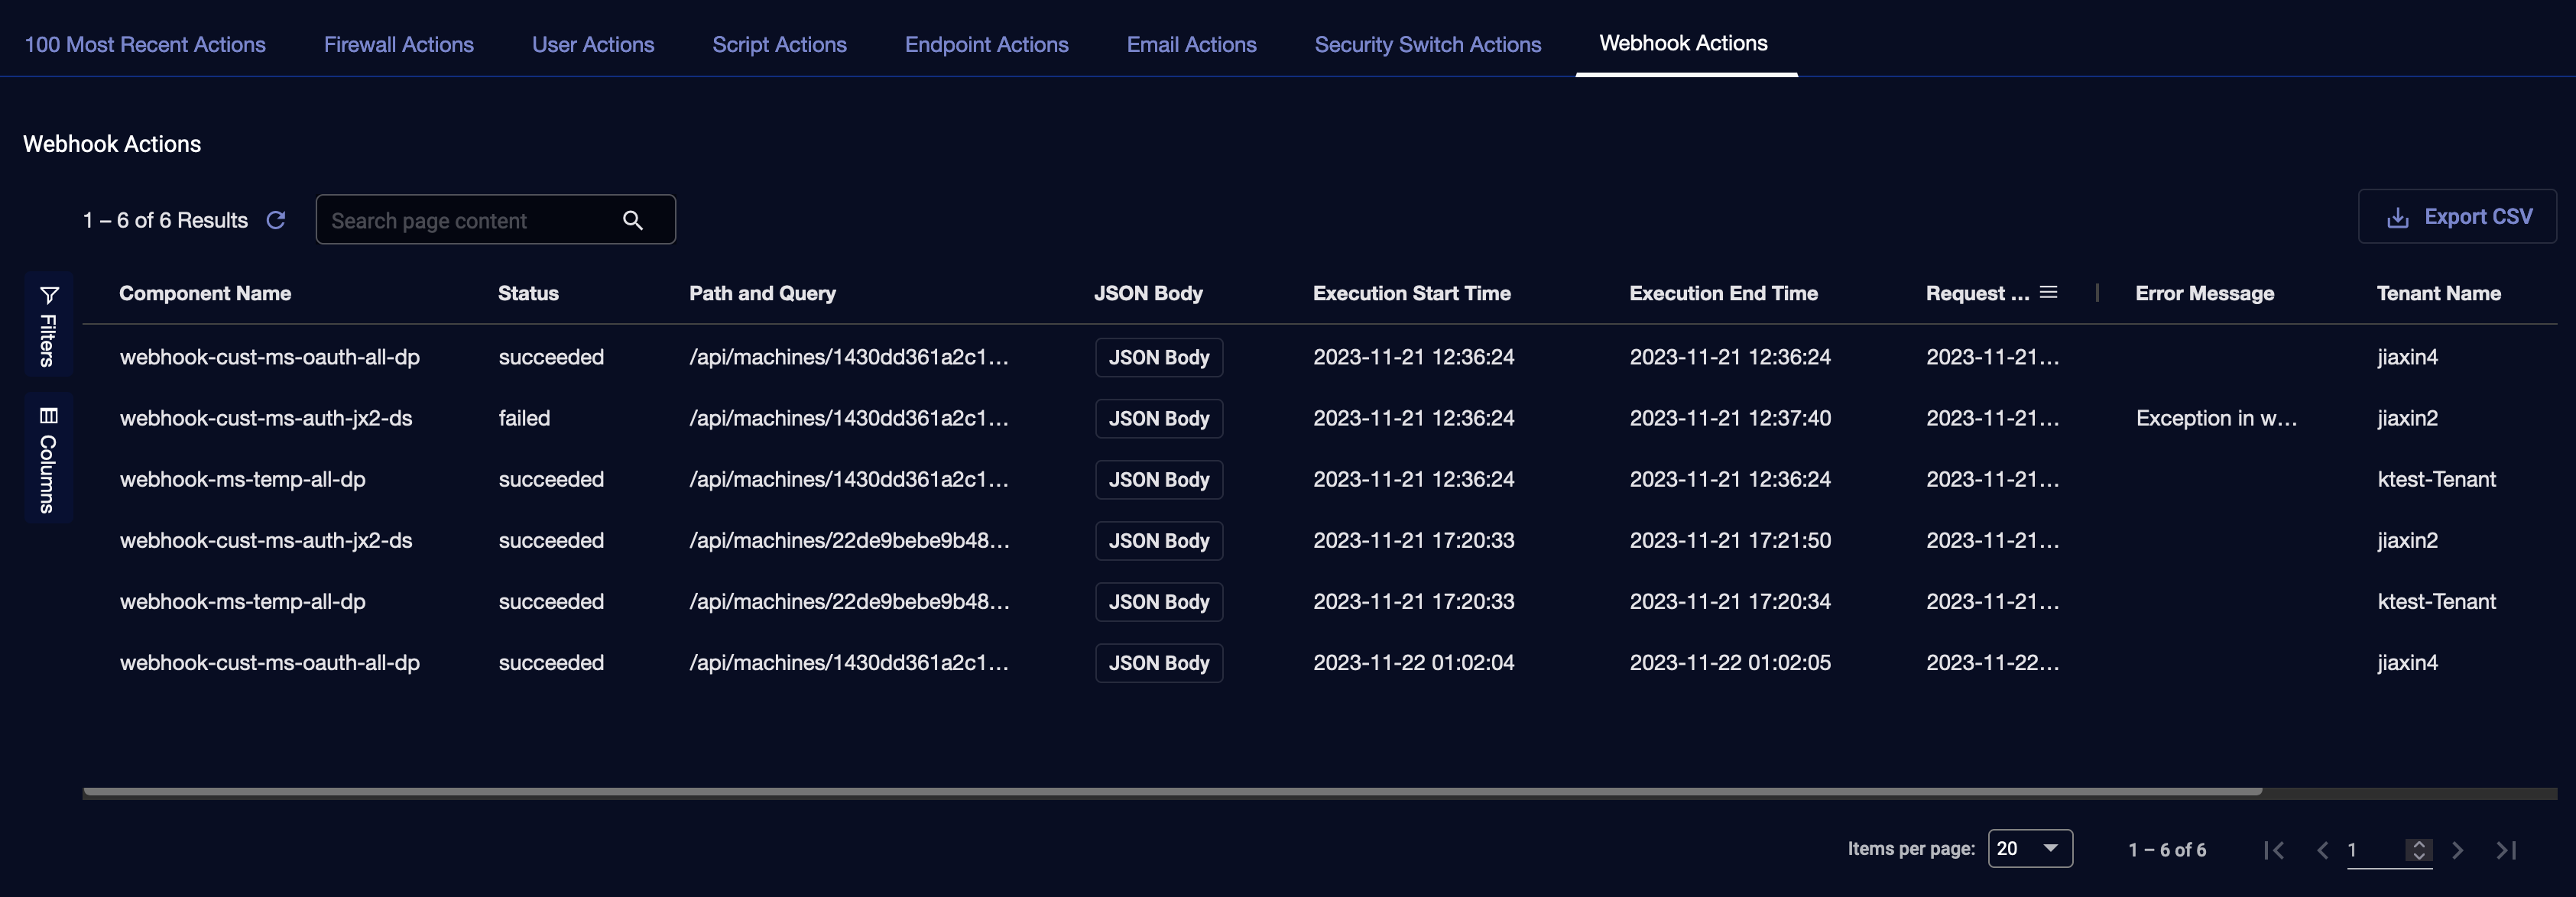This screenshot has width=2576, height=897.
Task: Open the Filters side panel
Action: 48,325
